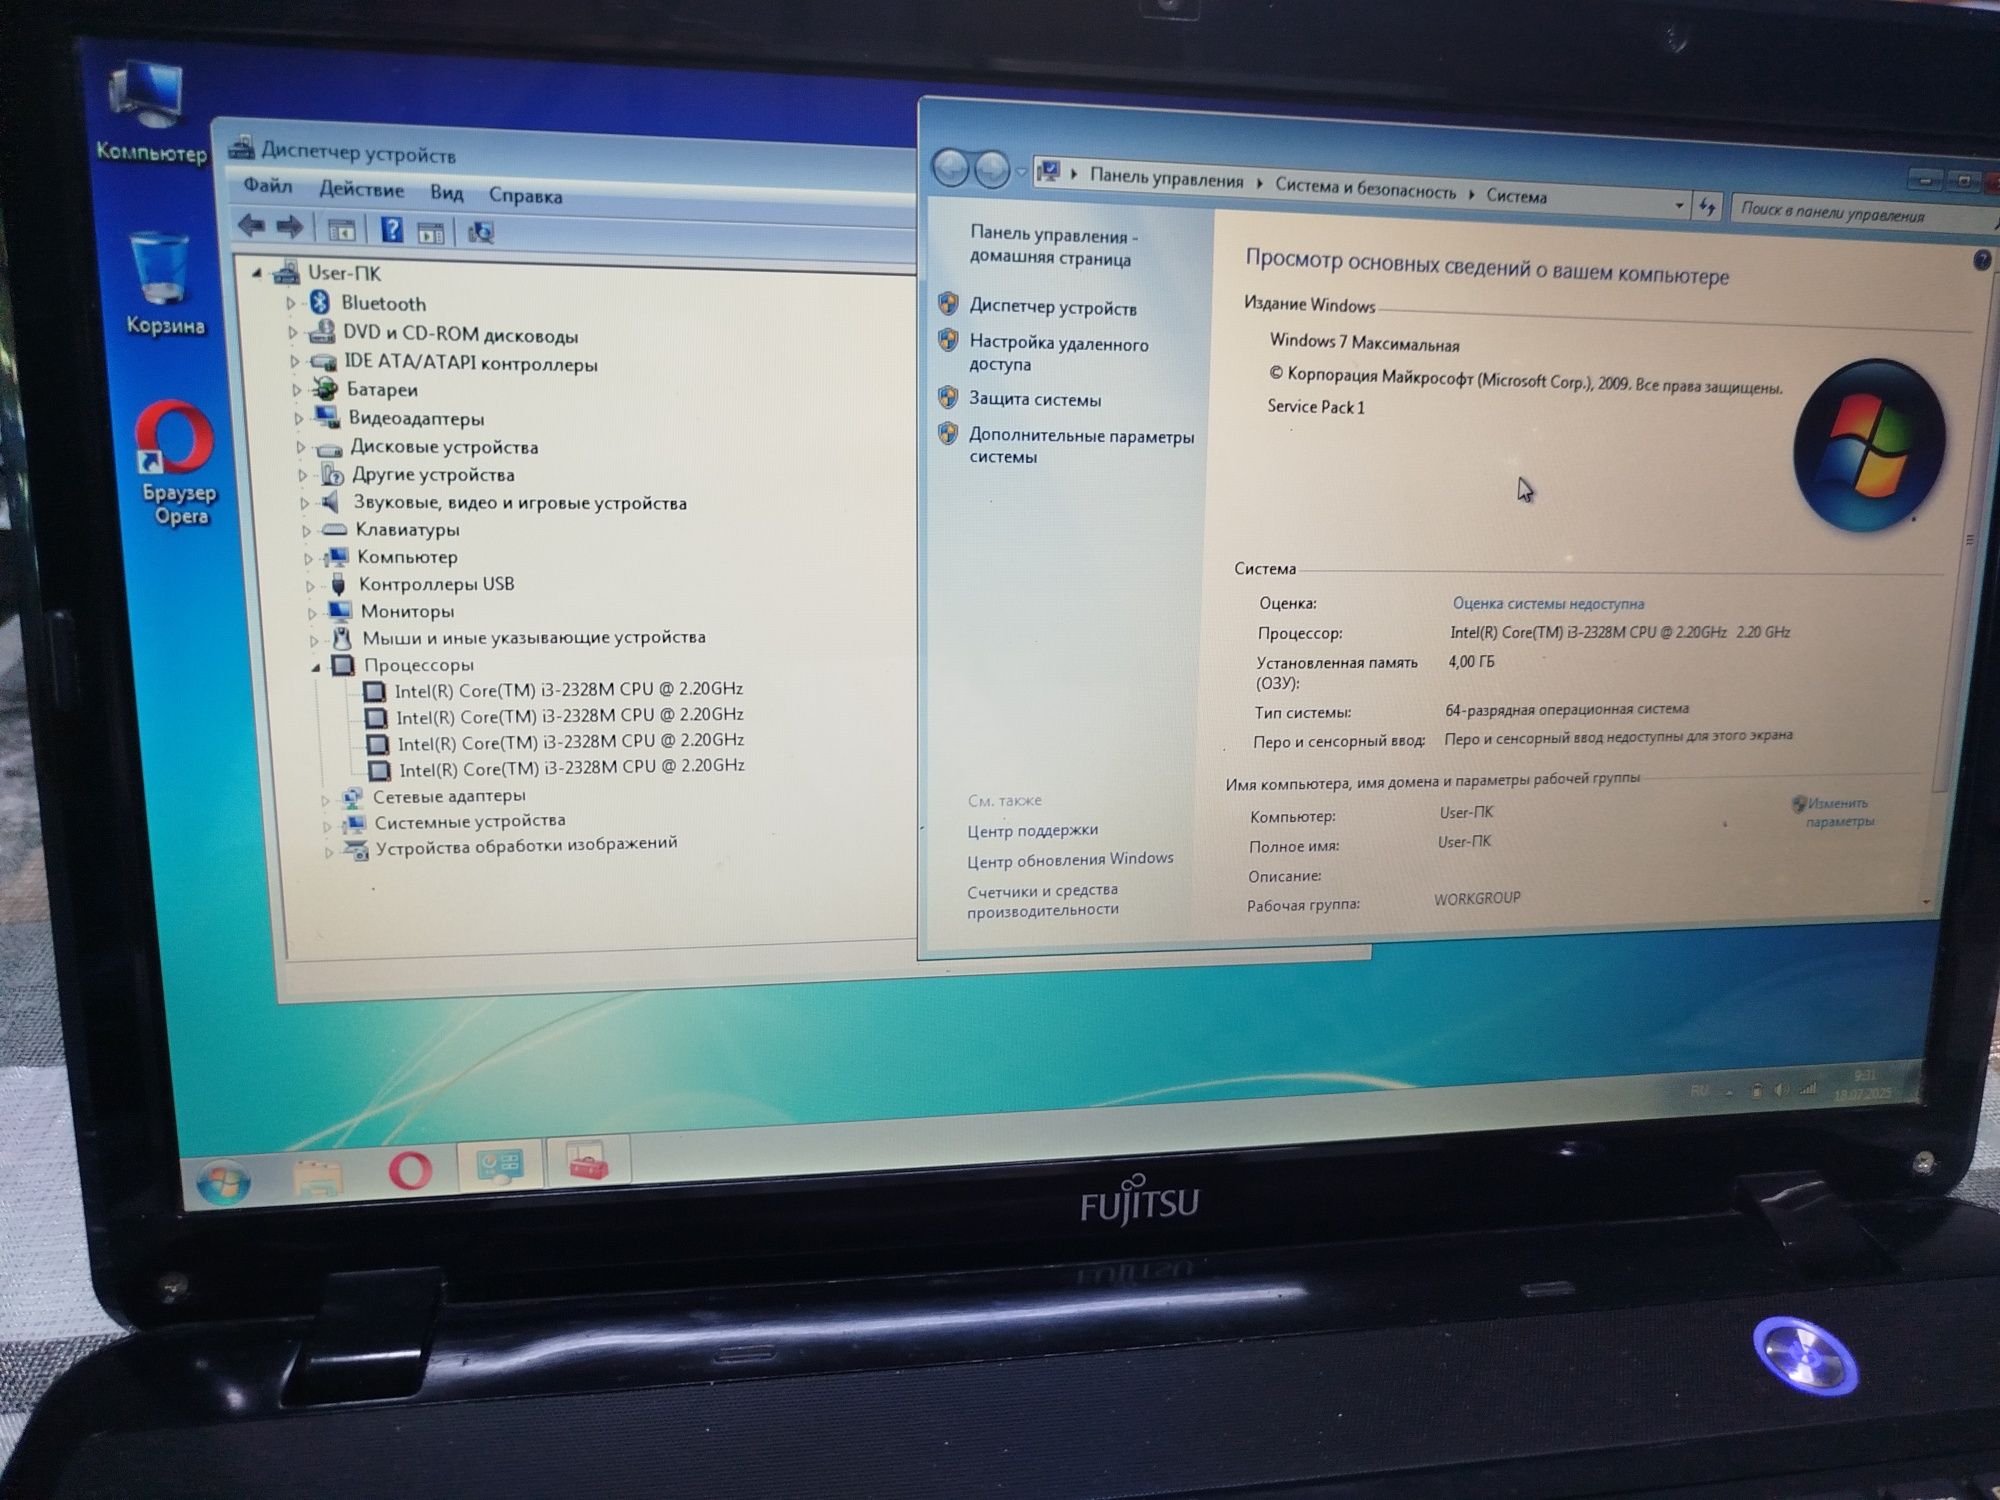Open Центр обновления Windows link

pyautogui.click(x=1070, y=860)
